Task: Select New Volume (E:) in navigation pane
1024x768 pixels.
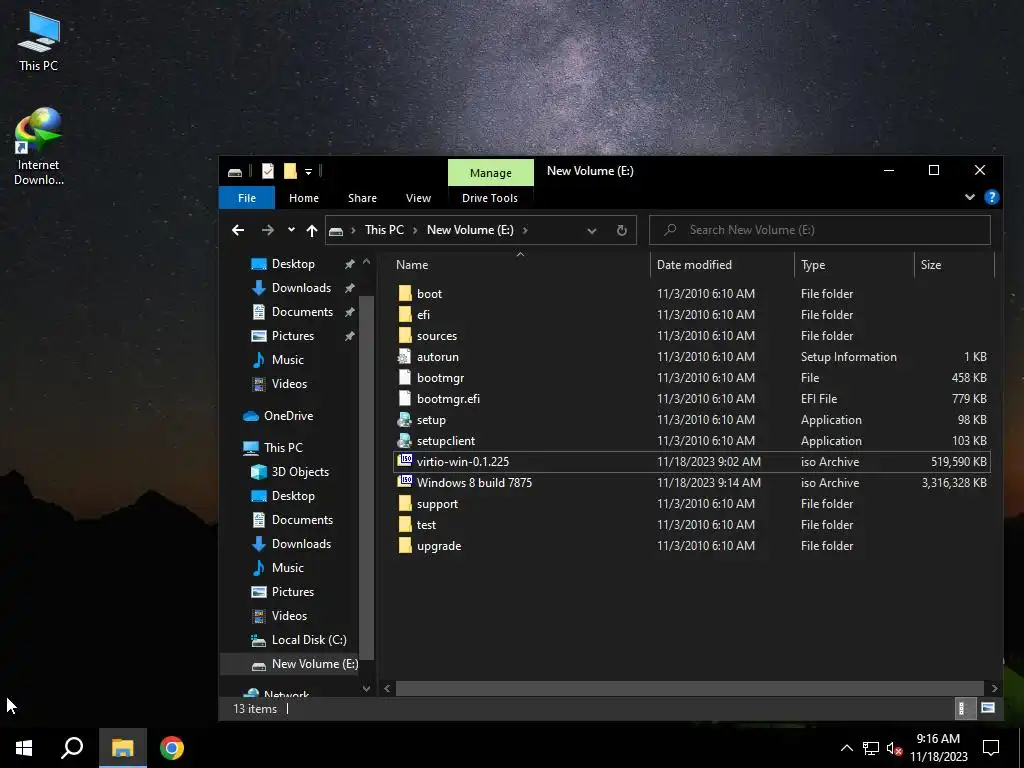Action: pyautogui.click(x=314, y=664)
